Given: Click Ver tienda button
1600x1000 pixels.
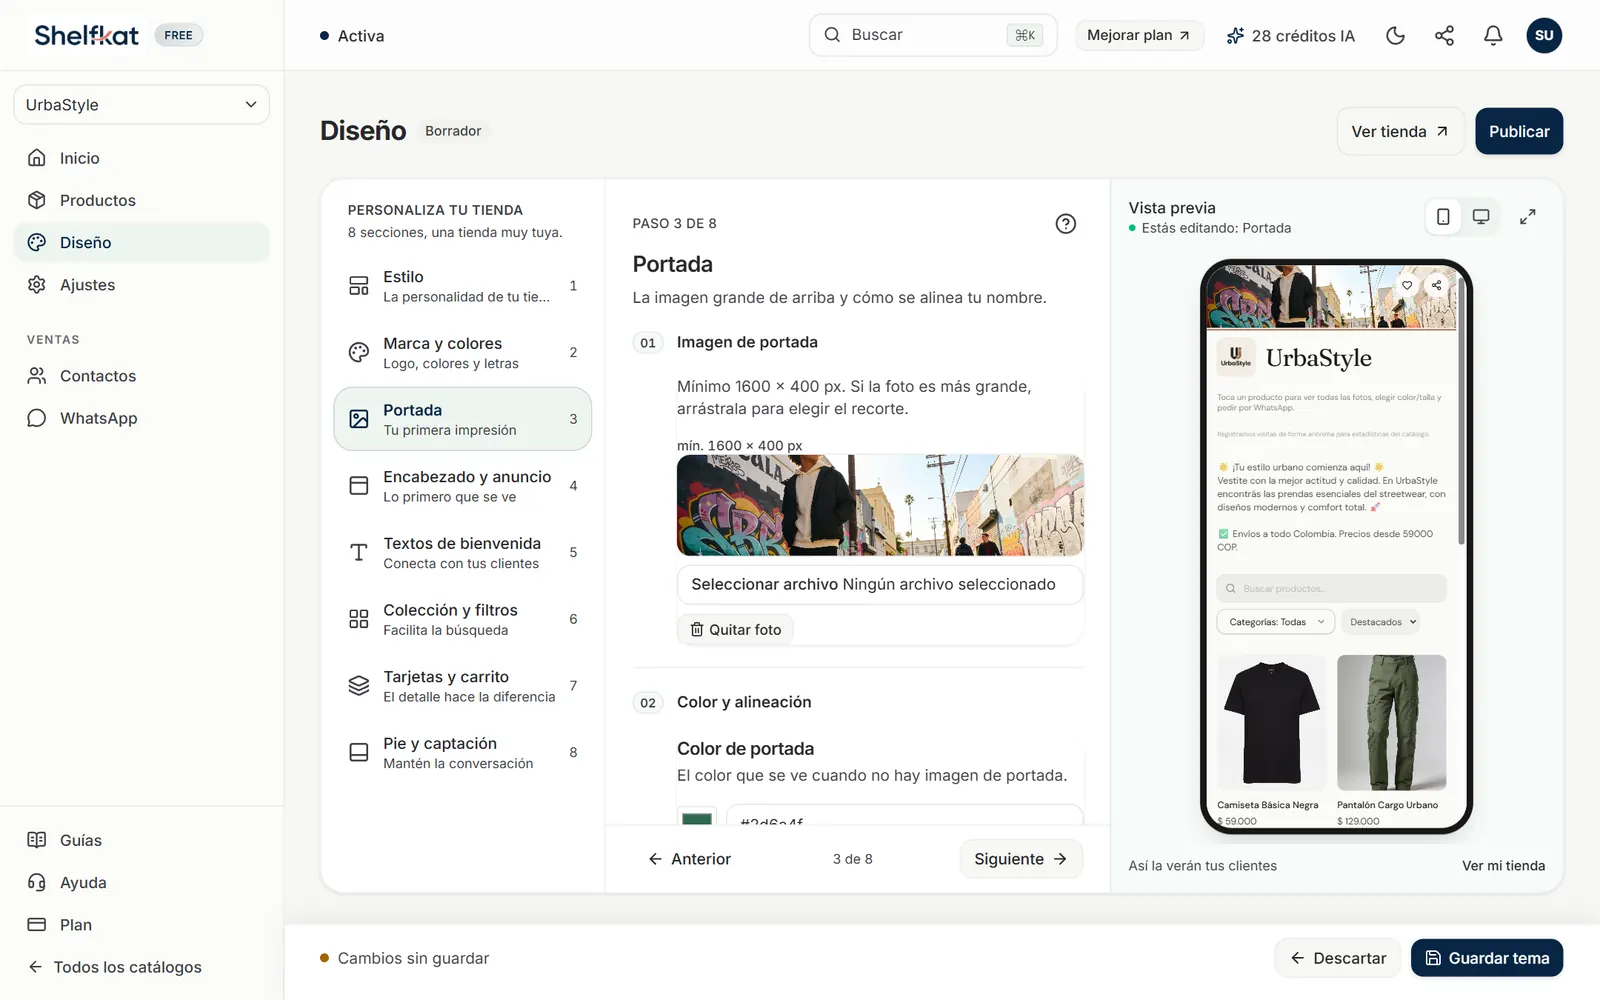Looking at the screenshot, I should tap(1400, 131).
